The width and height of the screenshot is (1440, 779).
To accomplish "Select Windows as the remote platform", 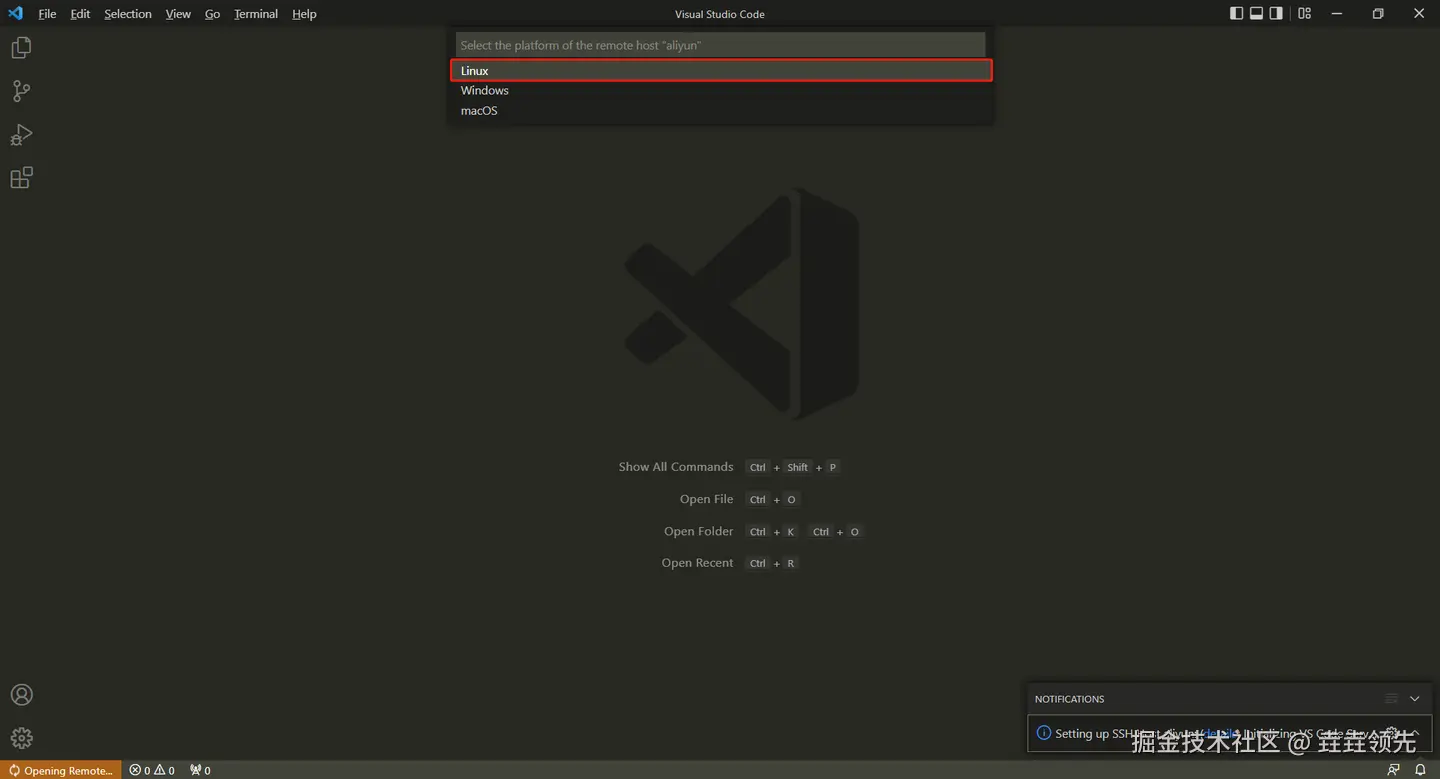I will coord(721,91).
